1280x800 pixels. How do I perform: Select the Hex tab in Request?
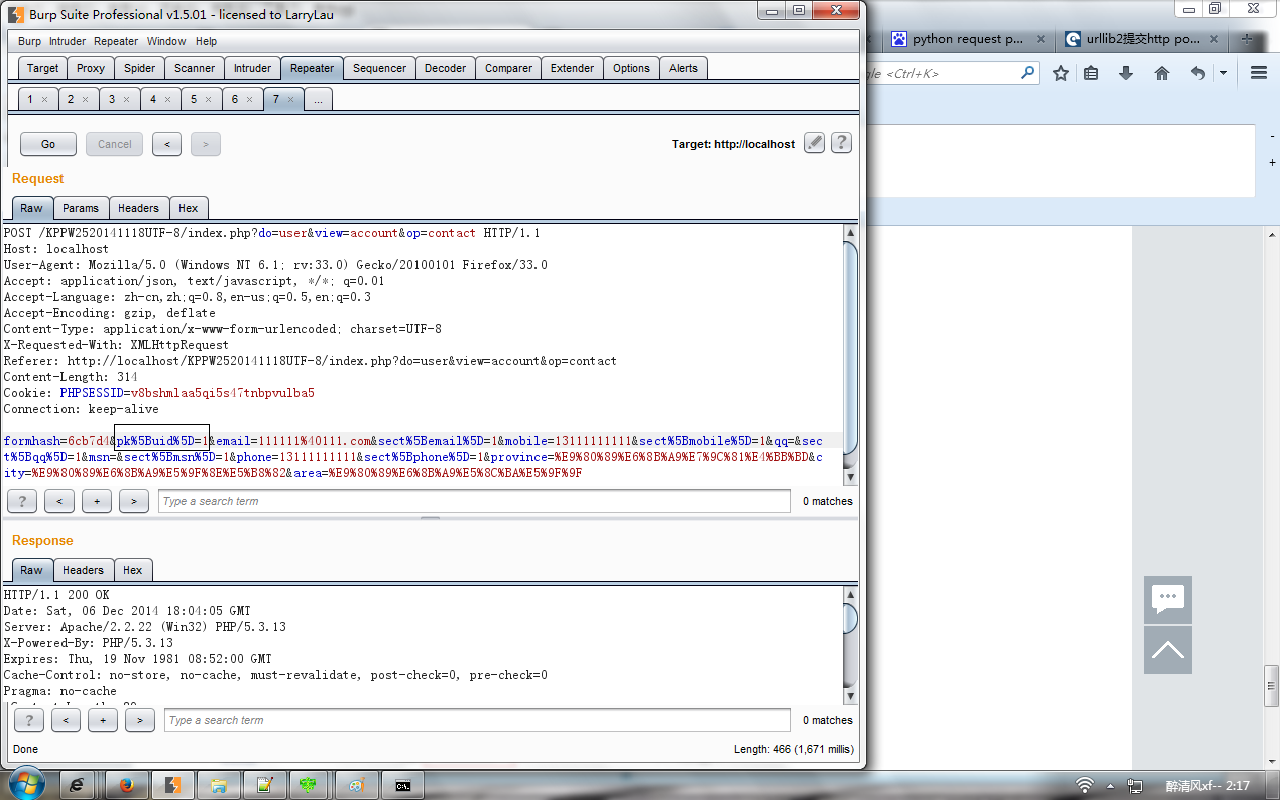coord(188,208)
